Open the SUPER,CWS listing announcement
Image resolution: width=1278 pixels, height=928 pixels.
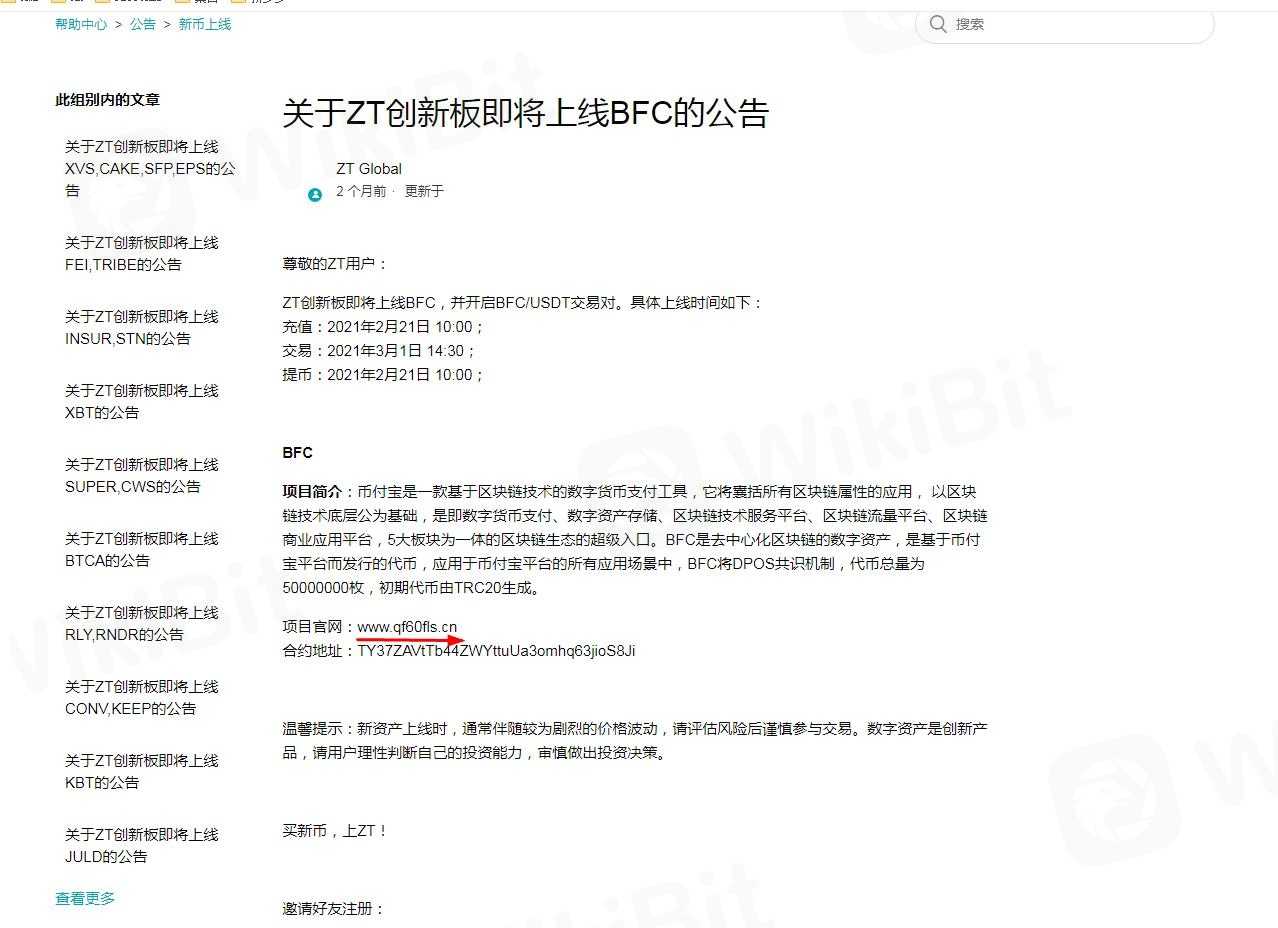point(141,476)
